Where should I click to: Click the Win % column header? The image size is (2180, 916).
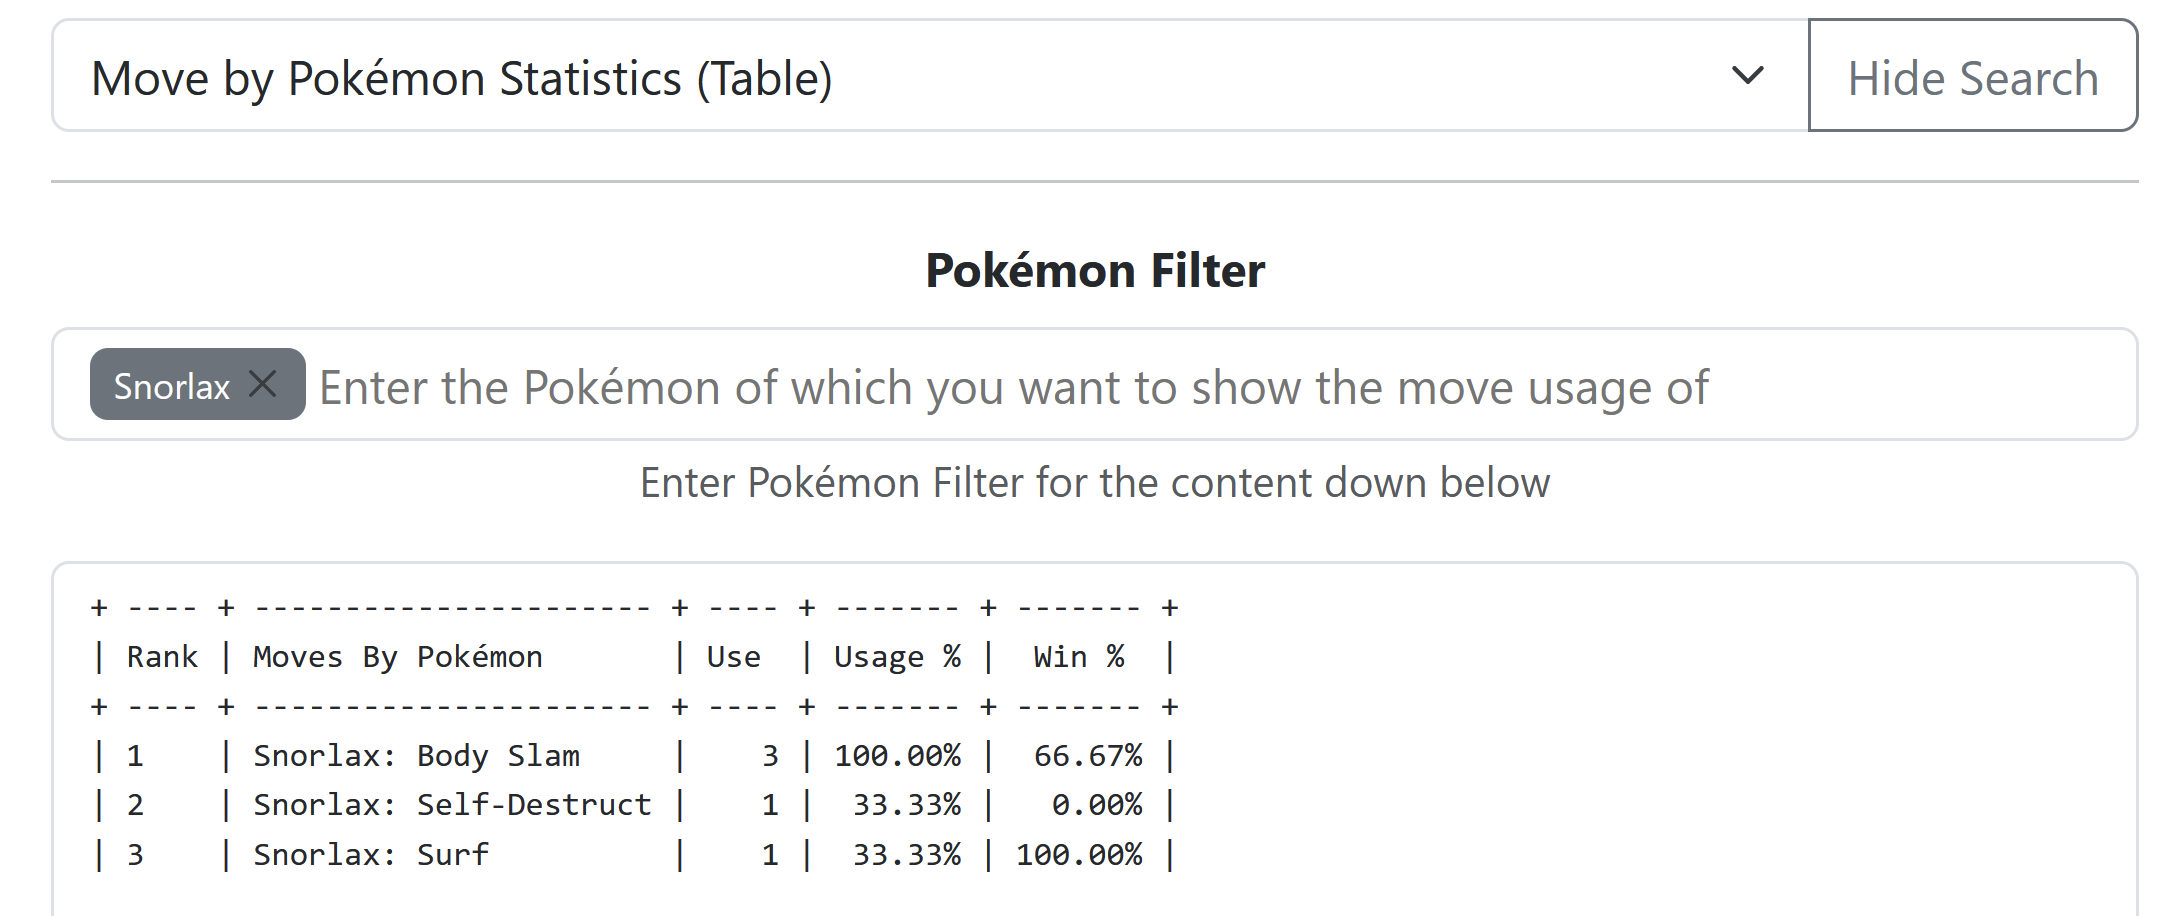click(x=1078, y=657)
